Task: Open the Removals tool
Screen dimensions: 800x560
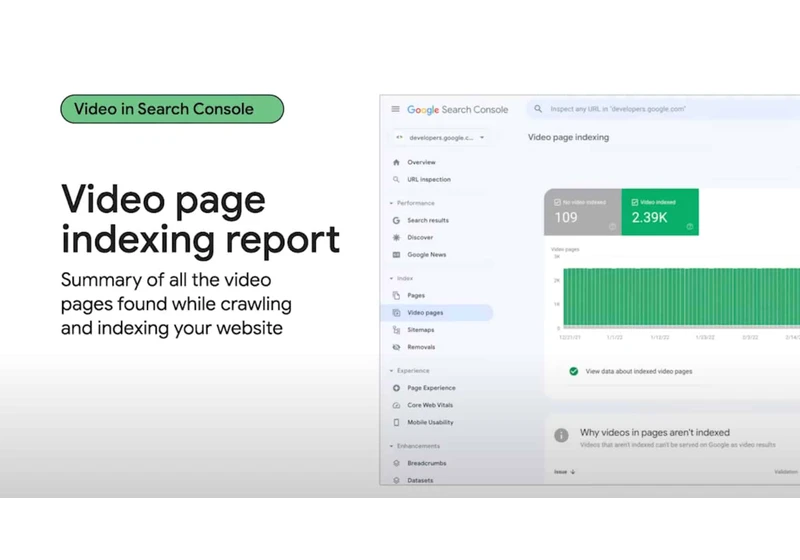Action: click(x=421, y=347)
